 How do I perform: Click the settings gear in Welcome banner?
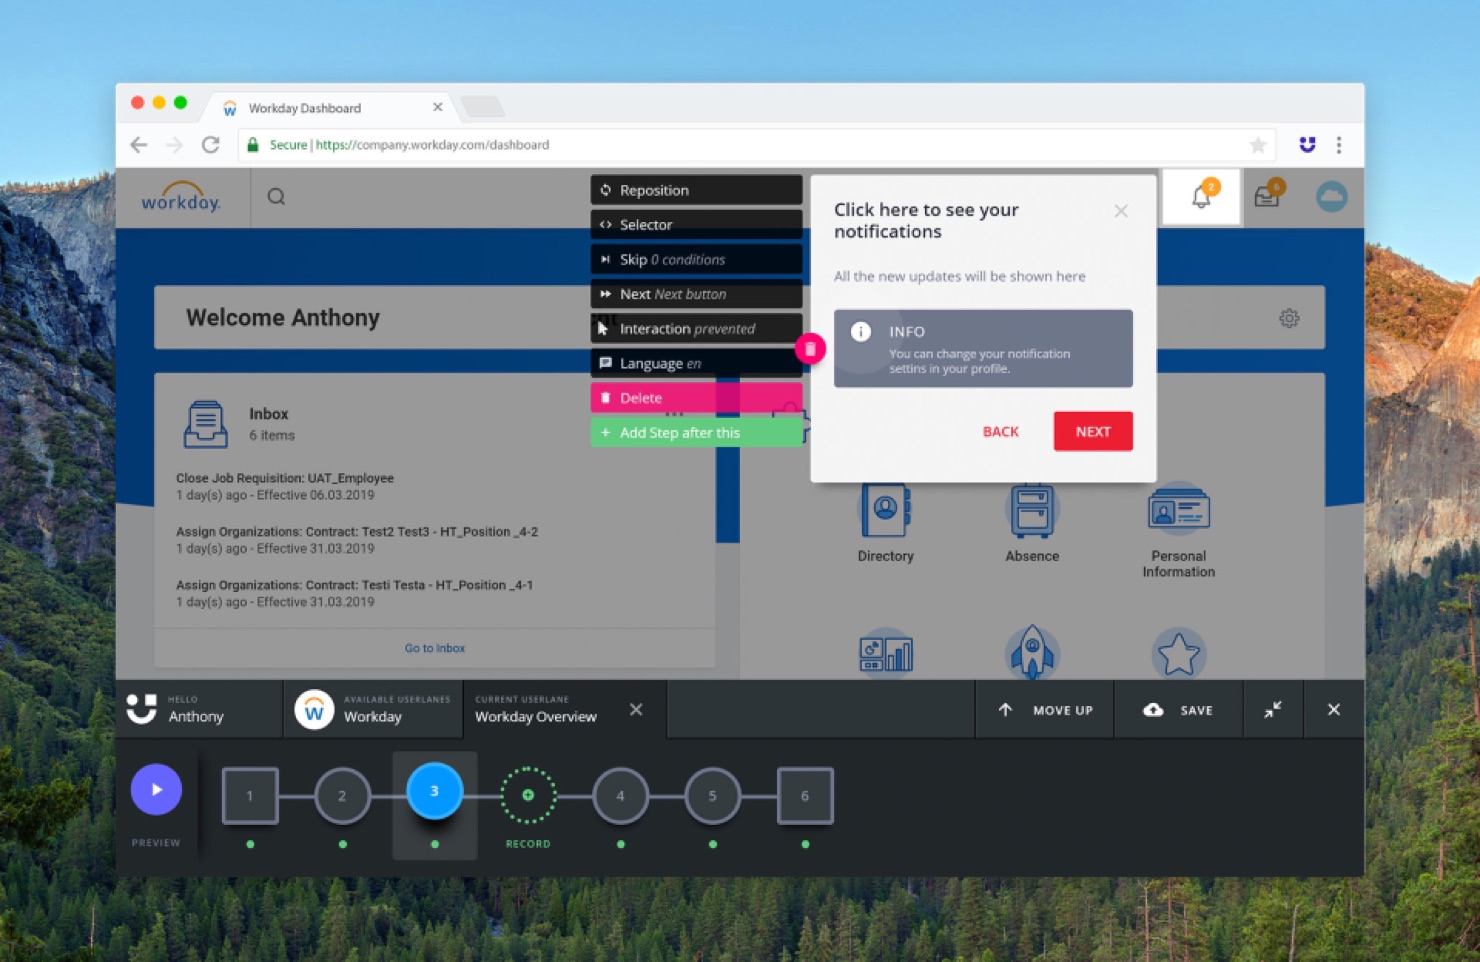pos(1289,318)
